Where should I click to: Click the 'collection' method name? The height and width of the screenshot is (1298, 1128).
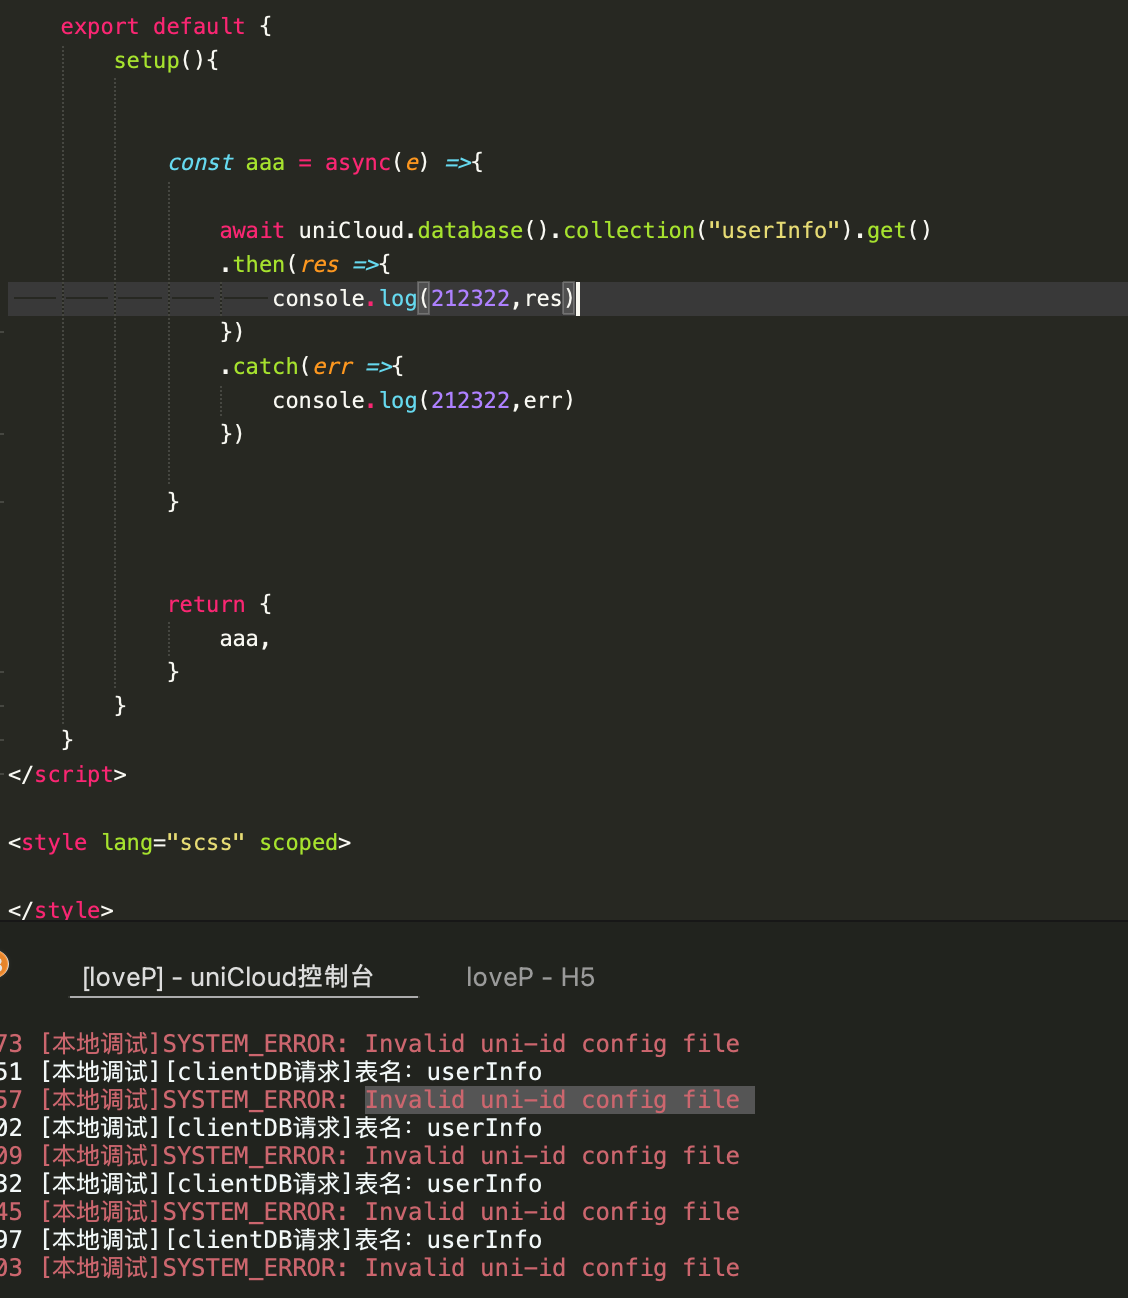click(628, 231)
